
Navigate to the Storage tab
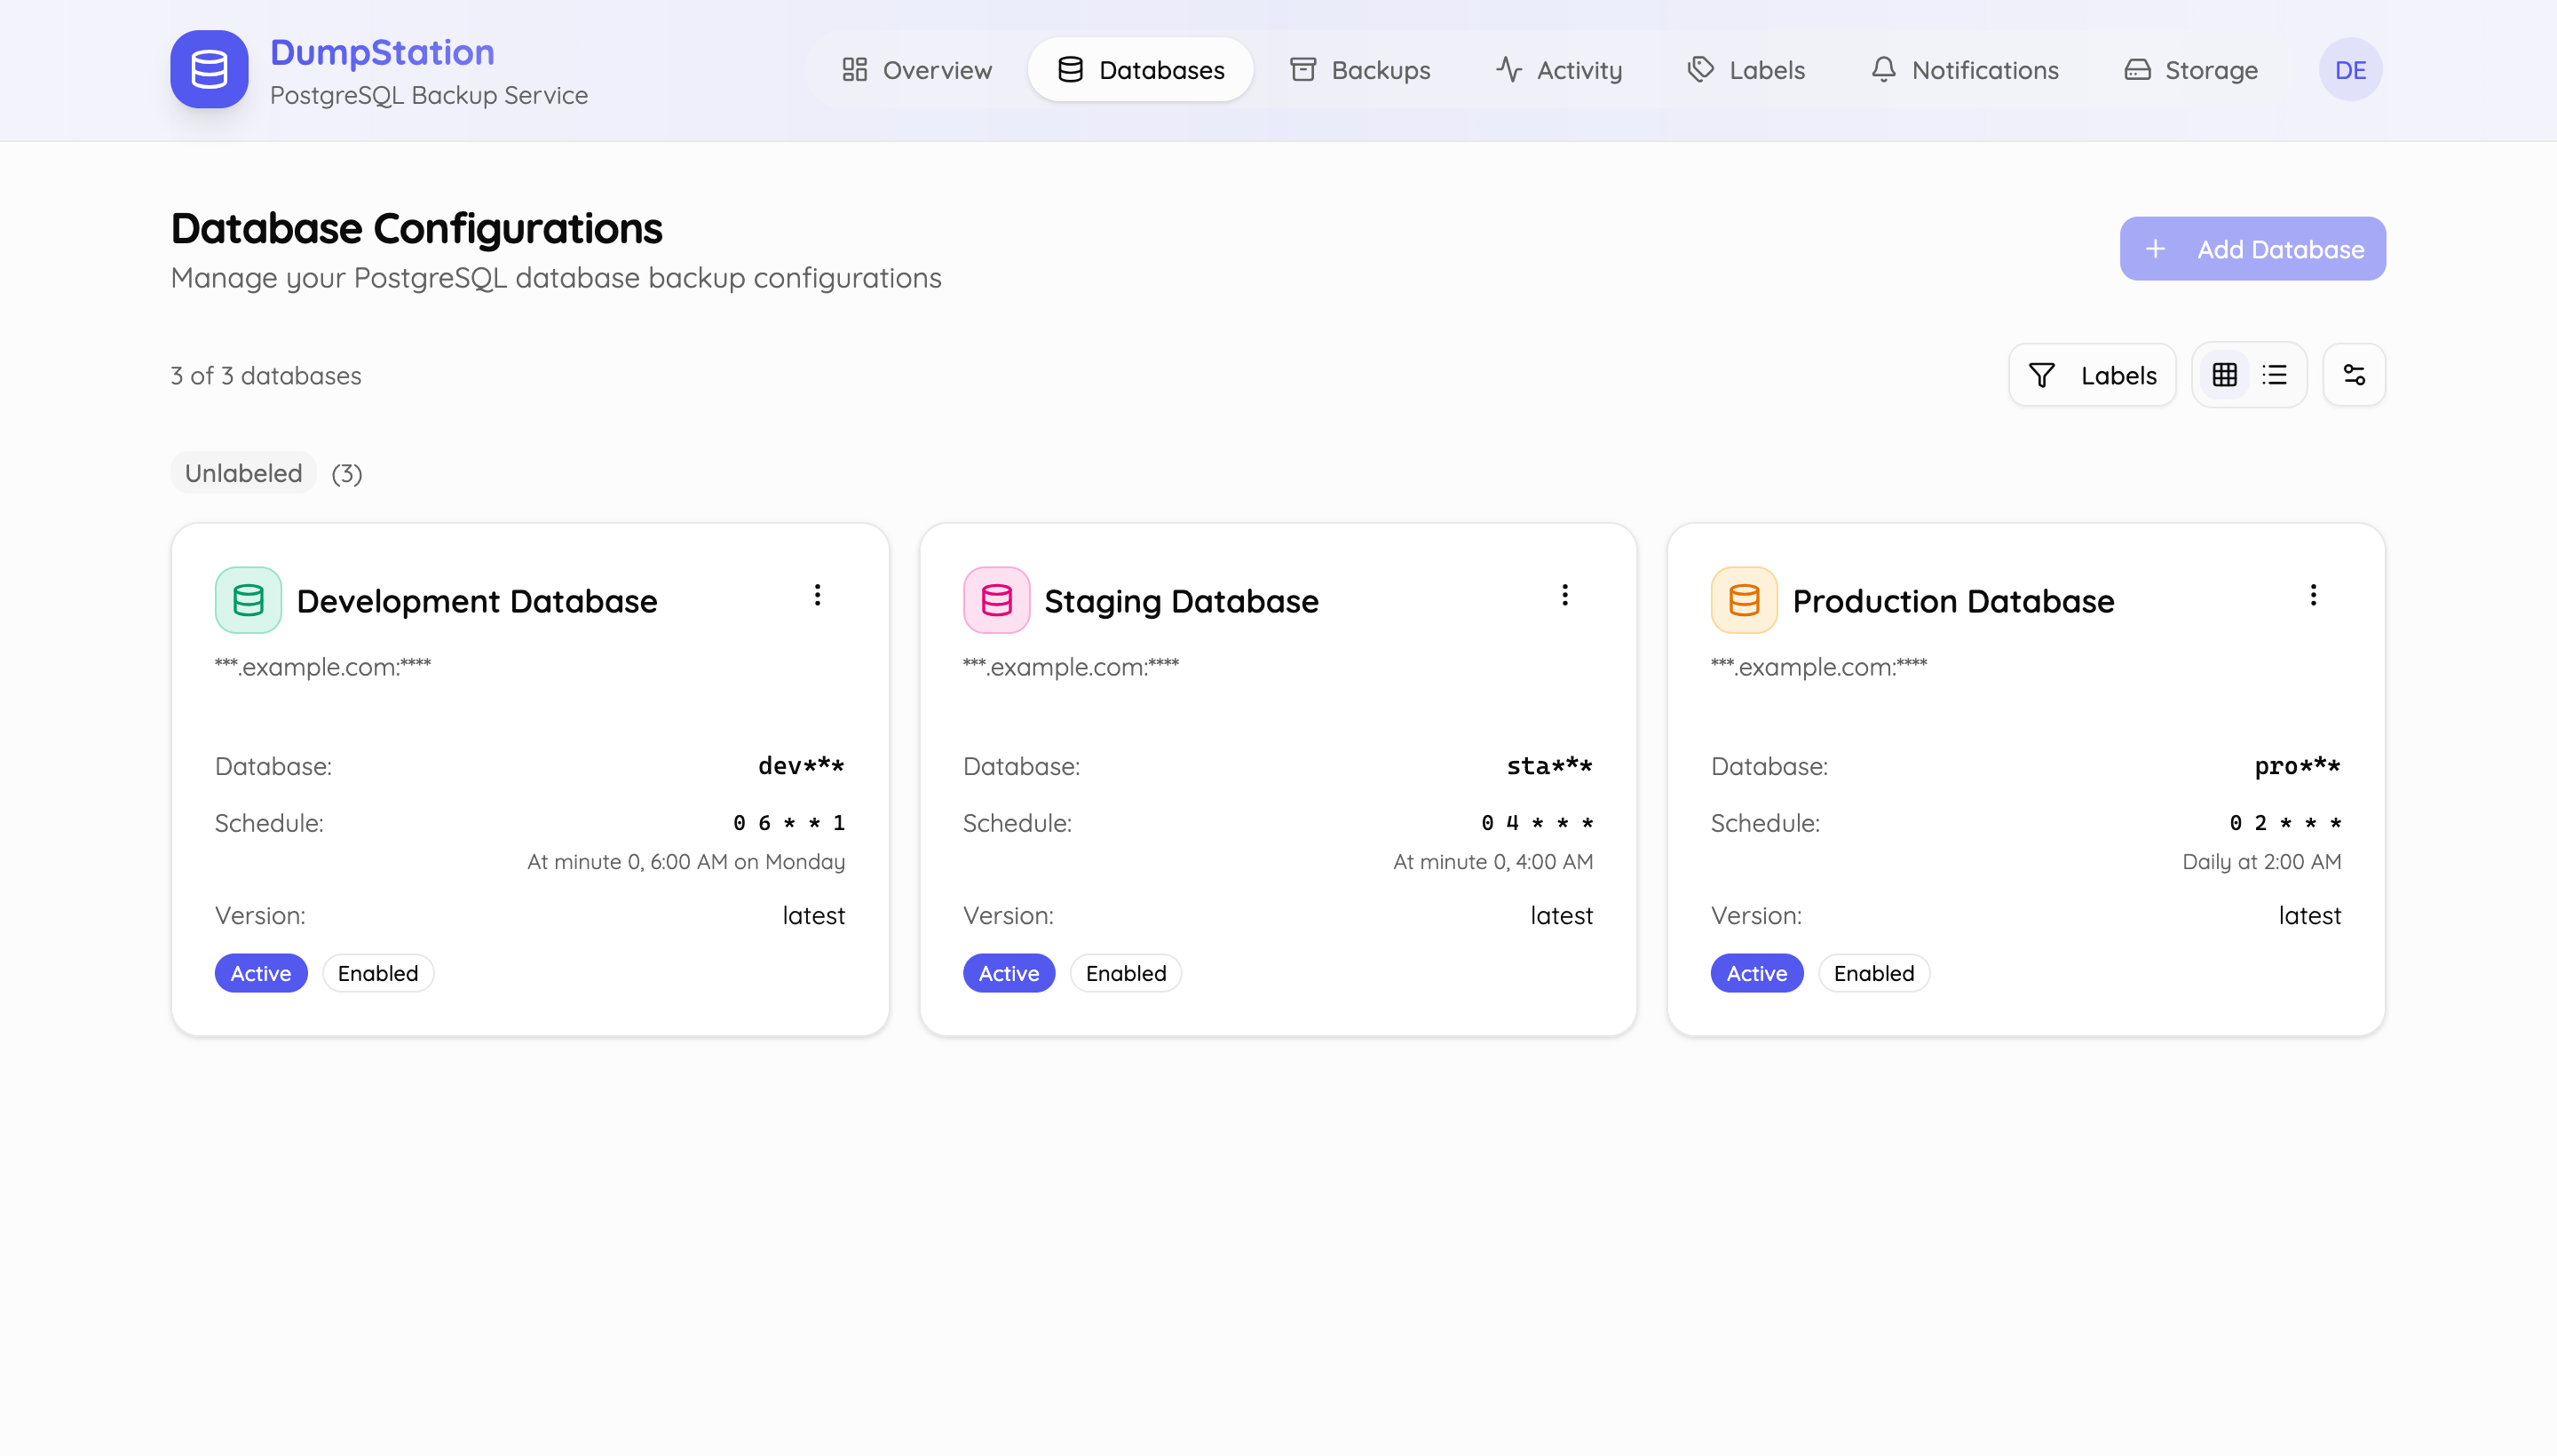point(2190,70)
